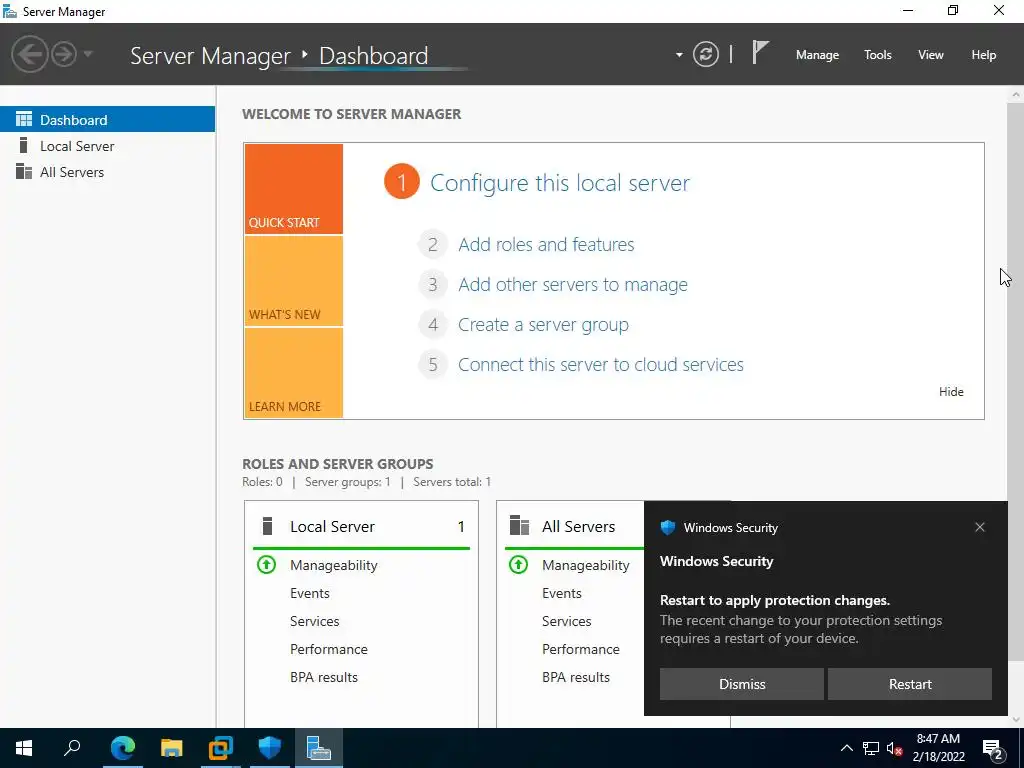Viewport: 1024px width, 768px height.
Task: Open BPA results under Local Server tile
Action: coord(324,678)
